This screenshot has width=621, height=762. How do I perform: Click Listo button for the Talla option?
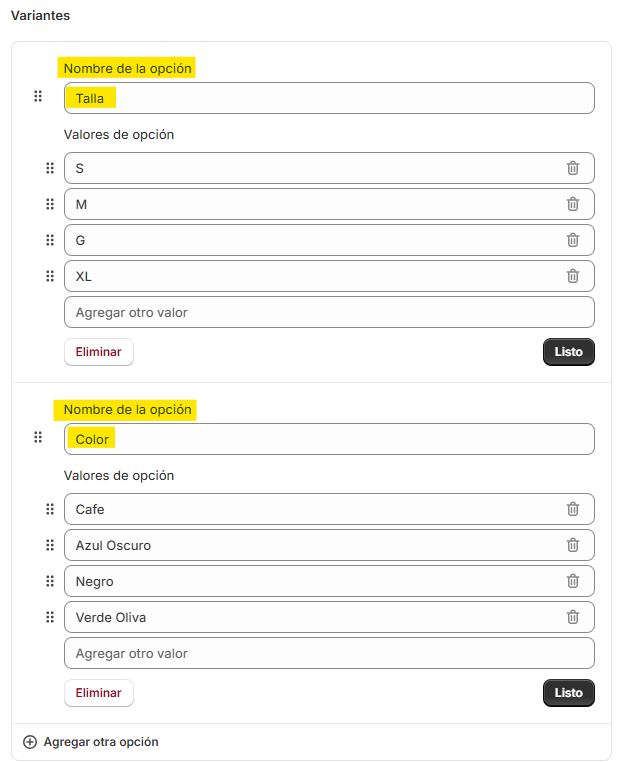(x=569, y=352)
